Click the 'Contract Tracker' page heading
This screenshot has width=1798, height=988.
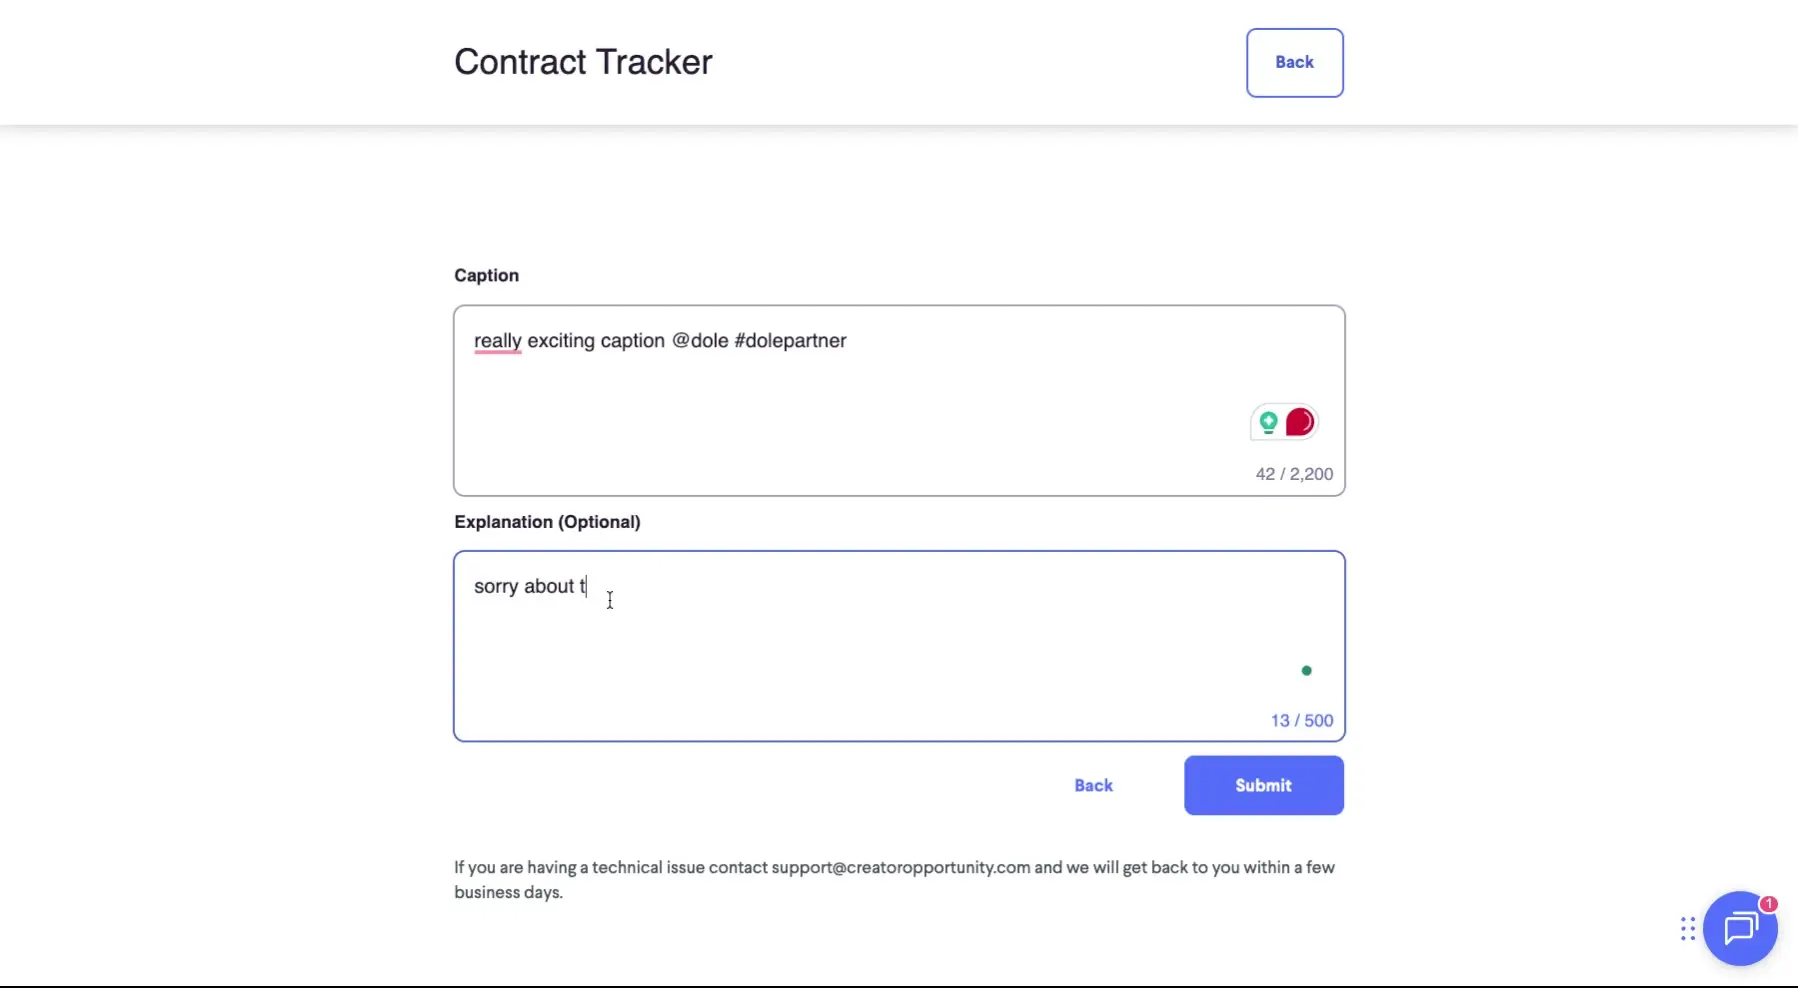pyautogui.click(x=584, y=61)
